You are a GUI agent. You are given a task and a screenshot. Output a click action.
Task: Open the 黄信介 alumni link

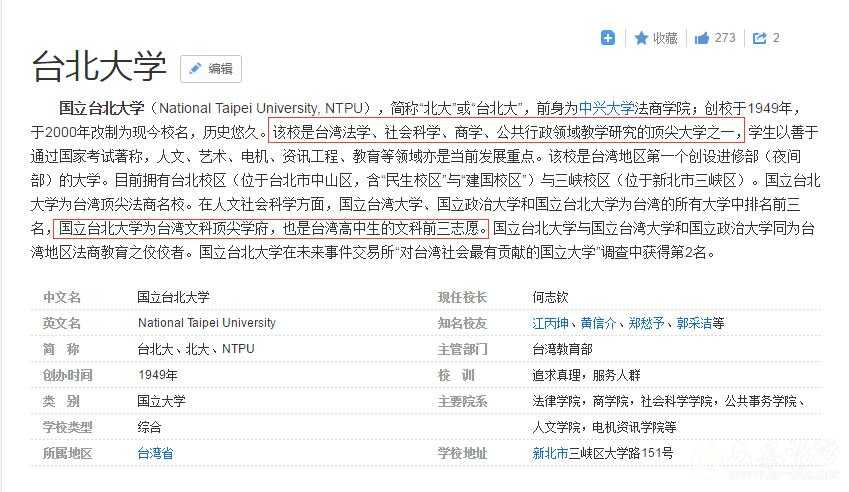[599, 323]
